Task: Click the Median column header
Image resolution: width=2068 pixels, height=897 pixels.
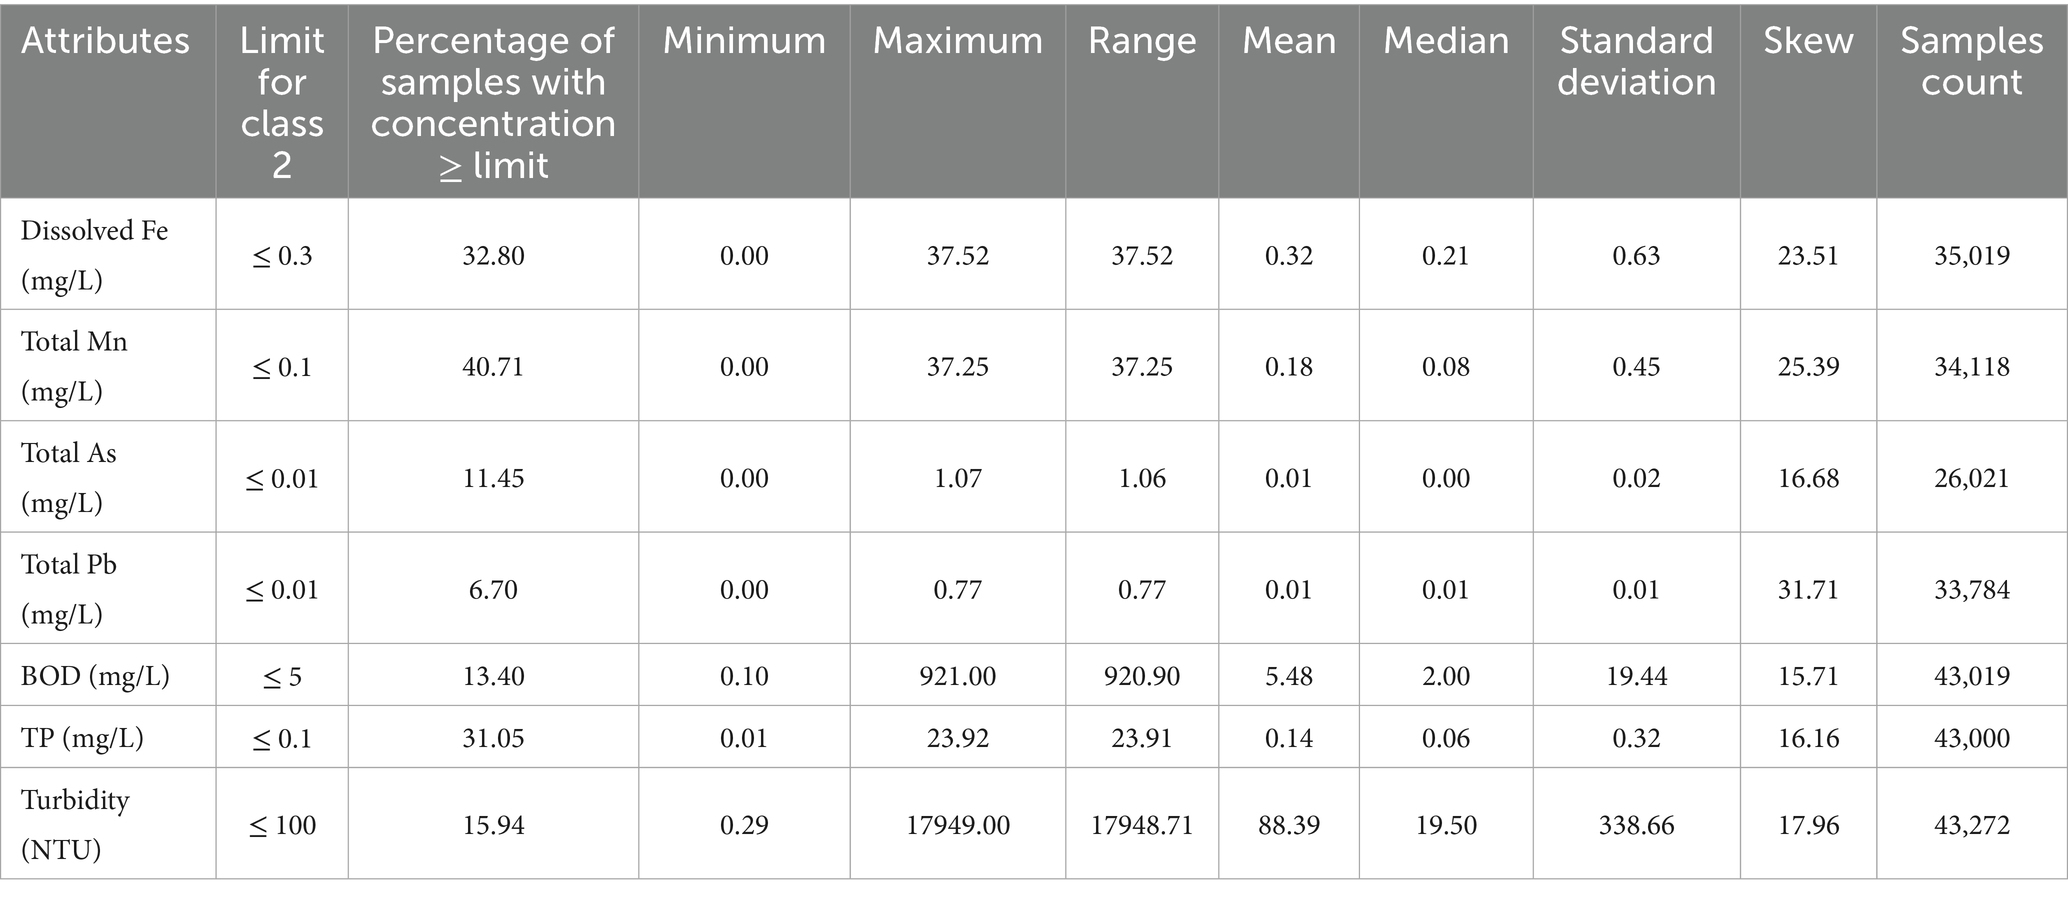Action: tap(1446, 41)
